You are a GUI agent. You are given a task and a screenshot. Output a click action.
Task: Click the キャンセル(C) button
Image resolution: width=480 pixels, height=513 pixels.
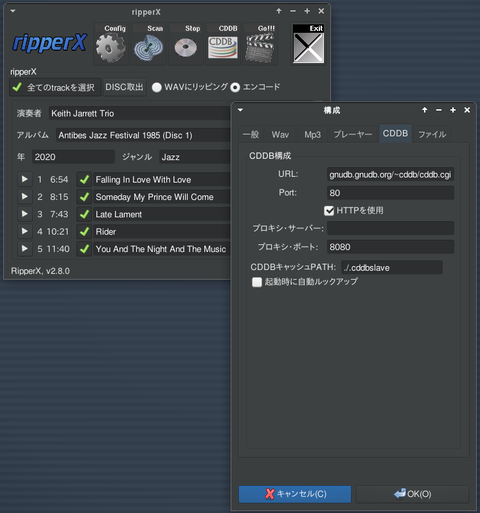coord(295,494)
